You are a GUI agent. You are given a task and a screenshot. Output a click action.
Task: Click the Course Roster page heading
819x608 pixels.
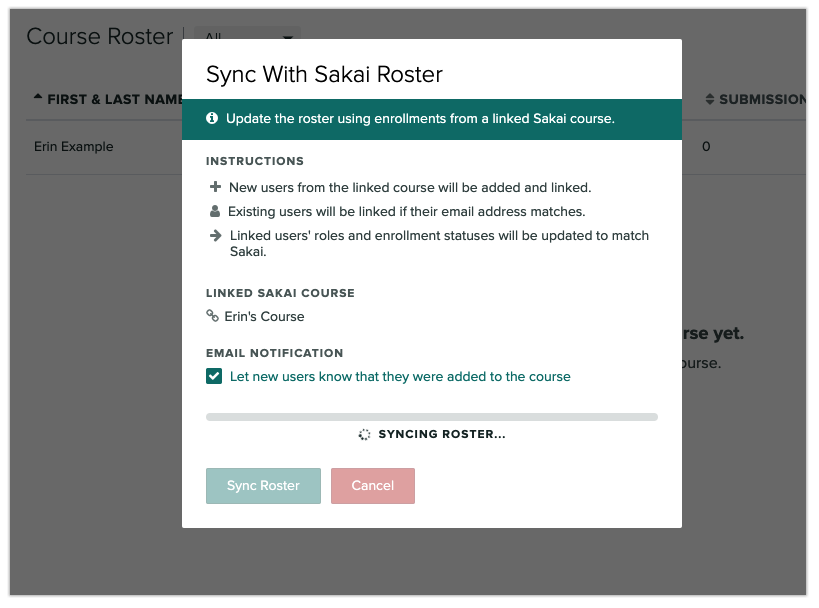click(x=99, y=36)
